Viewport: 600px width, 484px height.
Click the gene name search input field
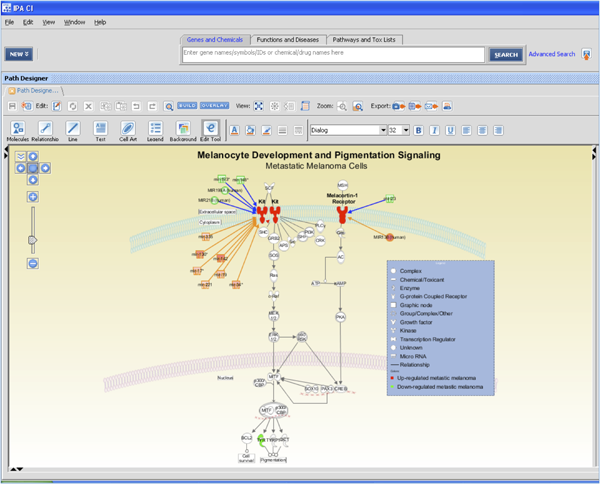point(333,55)
